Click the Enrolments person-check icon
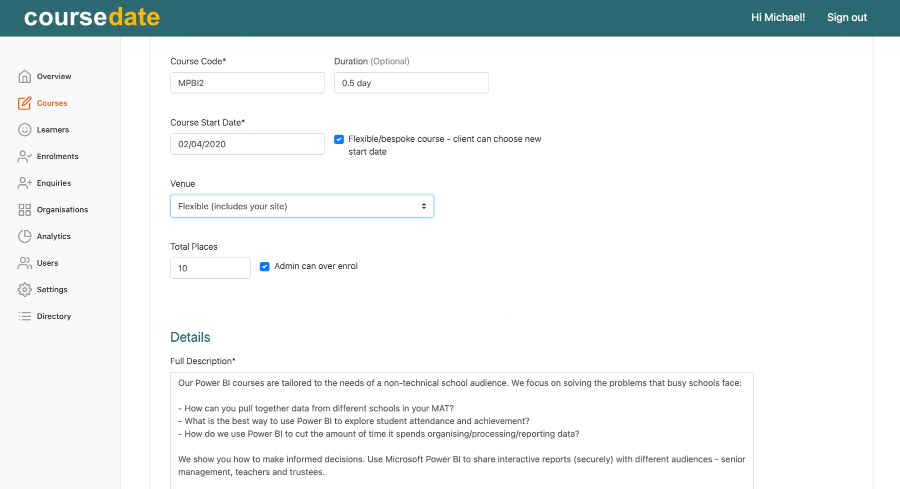The height and width of the screenshot is (489, 900). [24, 157]
